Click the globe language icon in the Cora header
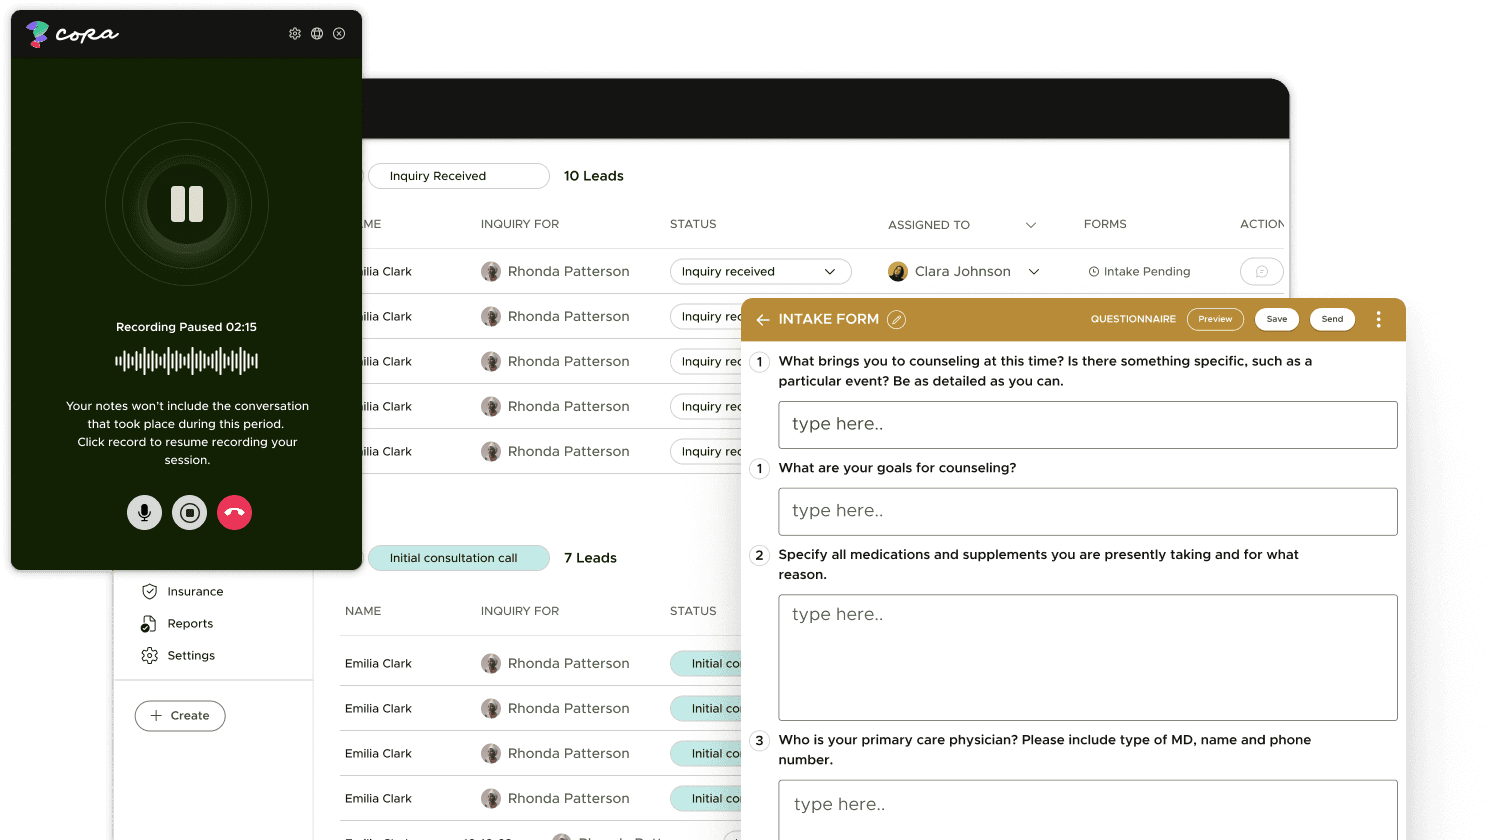Screen dimensions: 1505x840 click(x=317, y=33)
